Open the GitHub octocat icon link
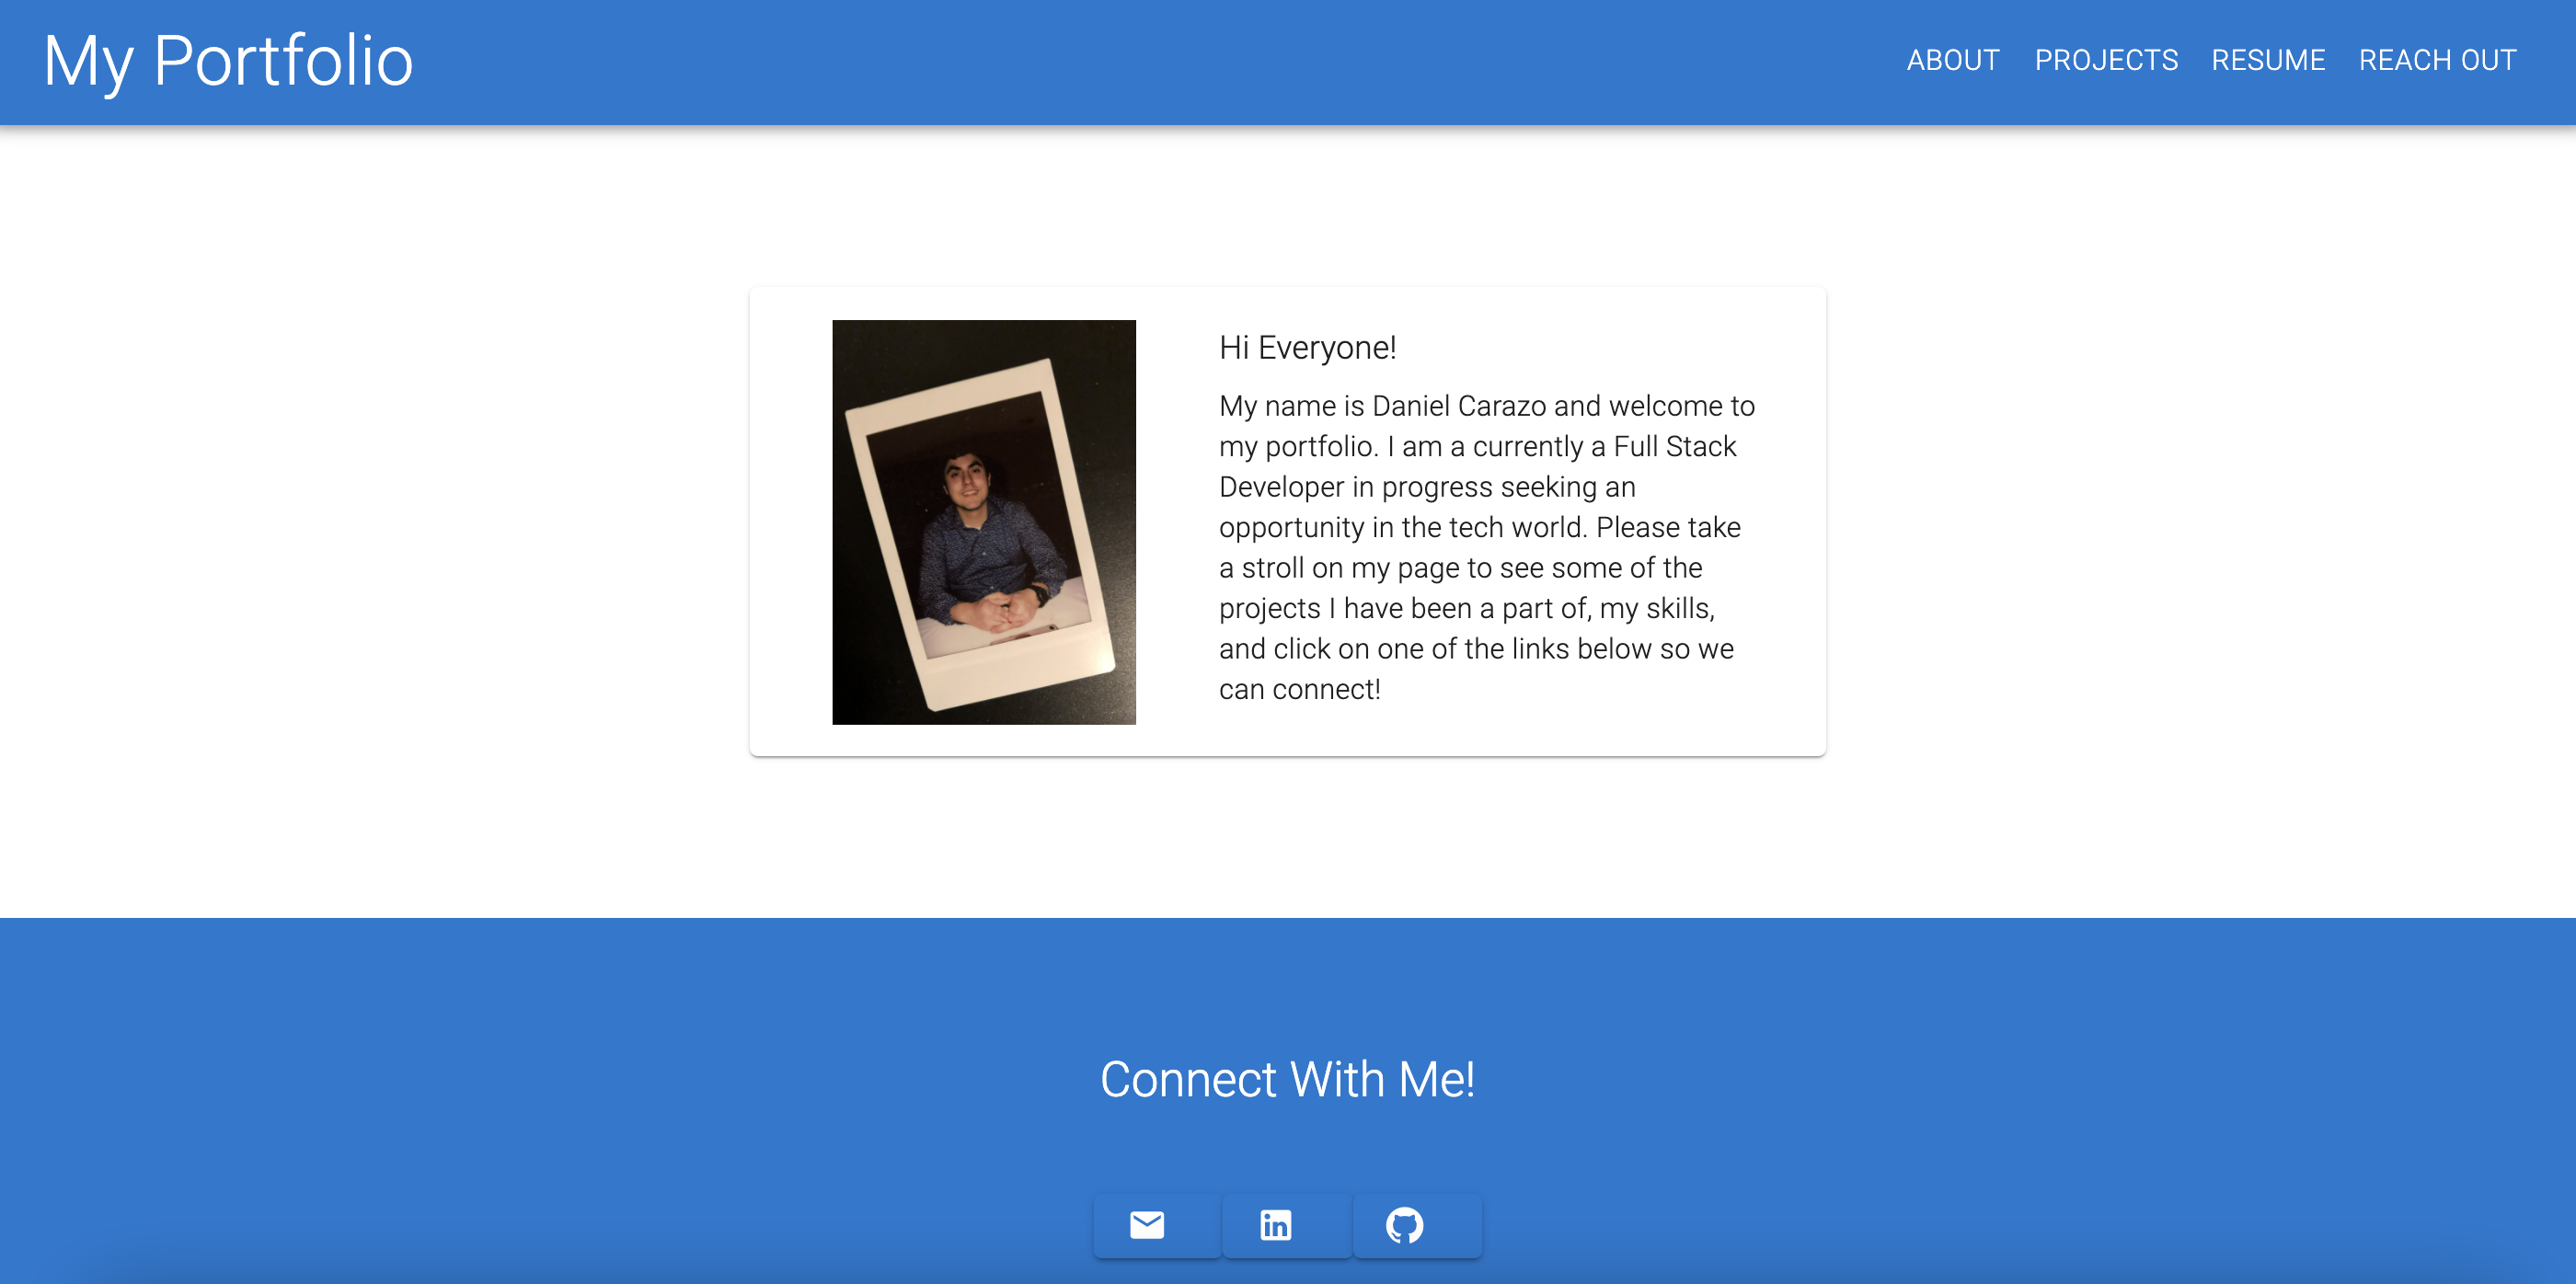2576x1284 pixels. 1404,1224
